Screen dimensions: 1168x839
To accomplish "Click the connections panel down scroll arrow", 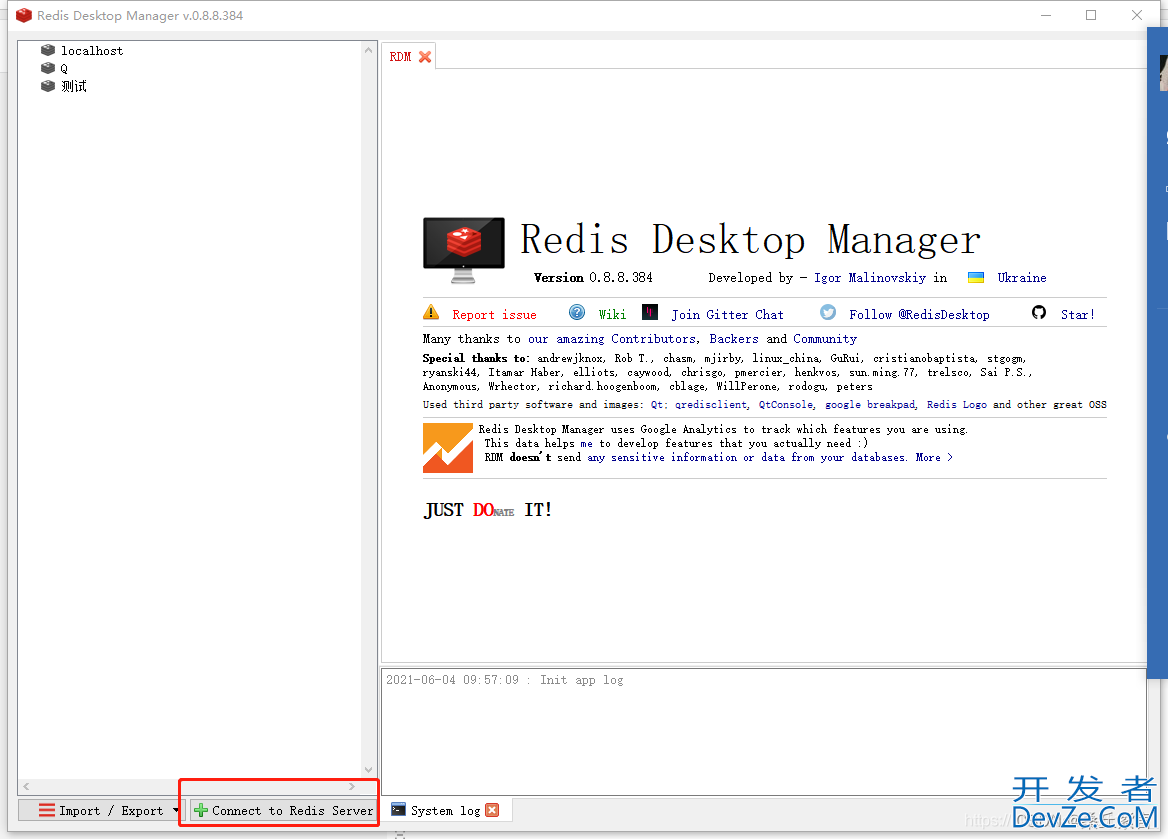I will click(368, 770).
